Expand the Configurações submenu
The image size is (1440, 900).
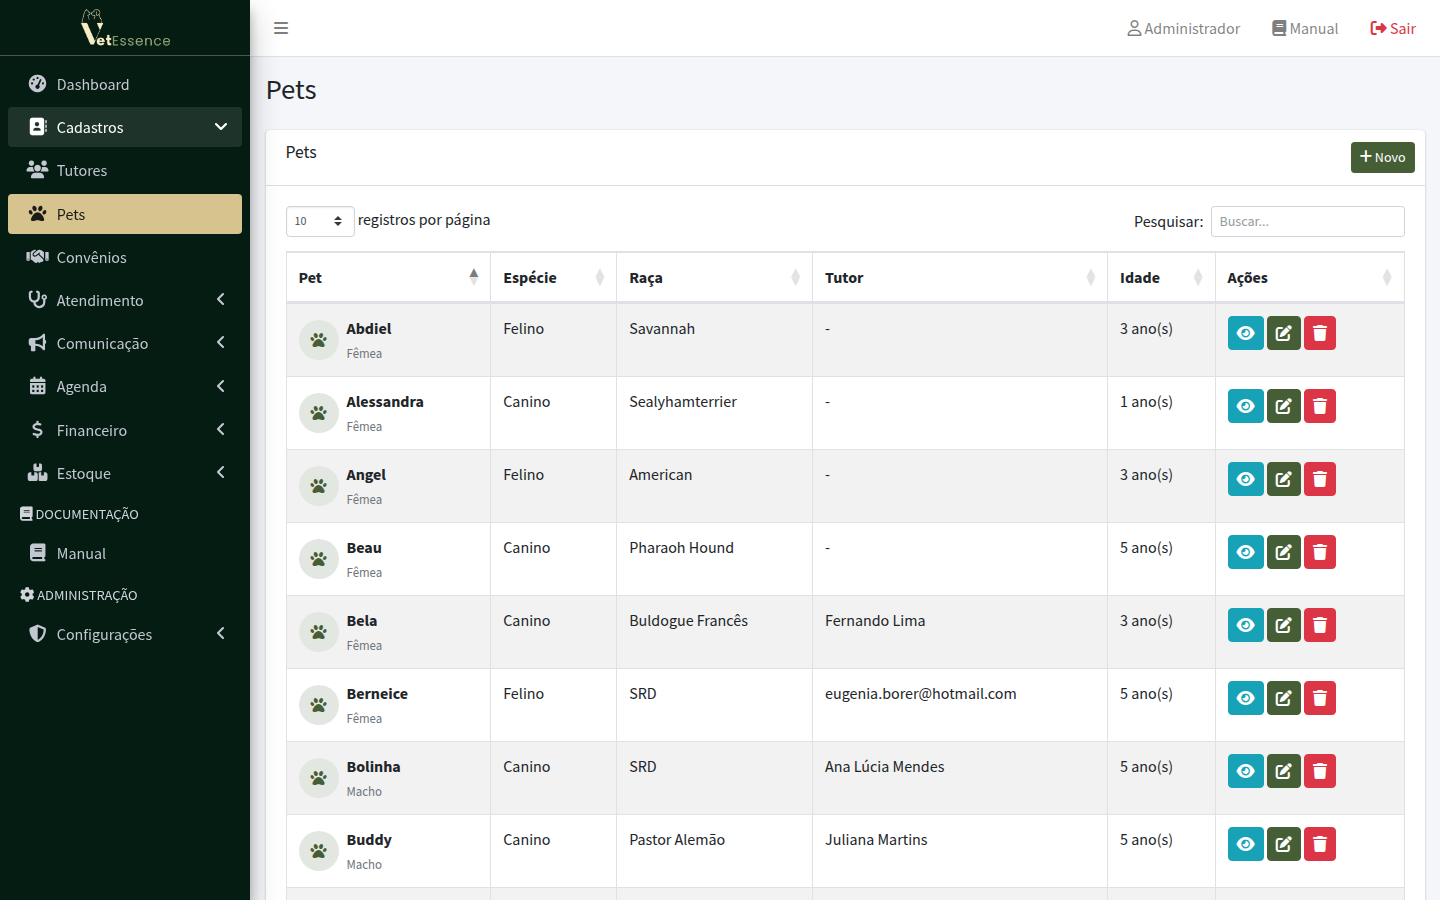pyautogui.click(x=125, y=634)
